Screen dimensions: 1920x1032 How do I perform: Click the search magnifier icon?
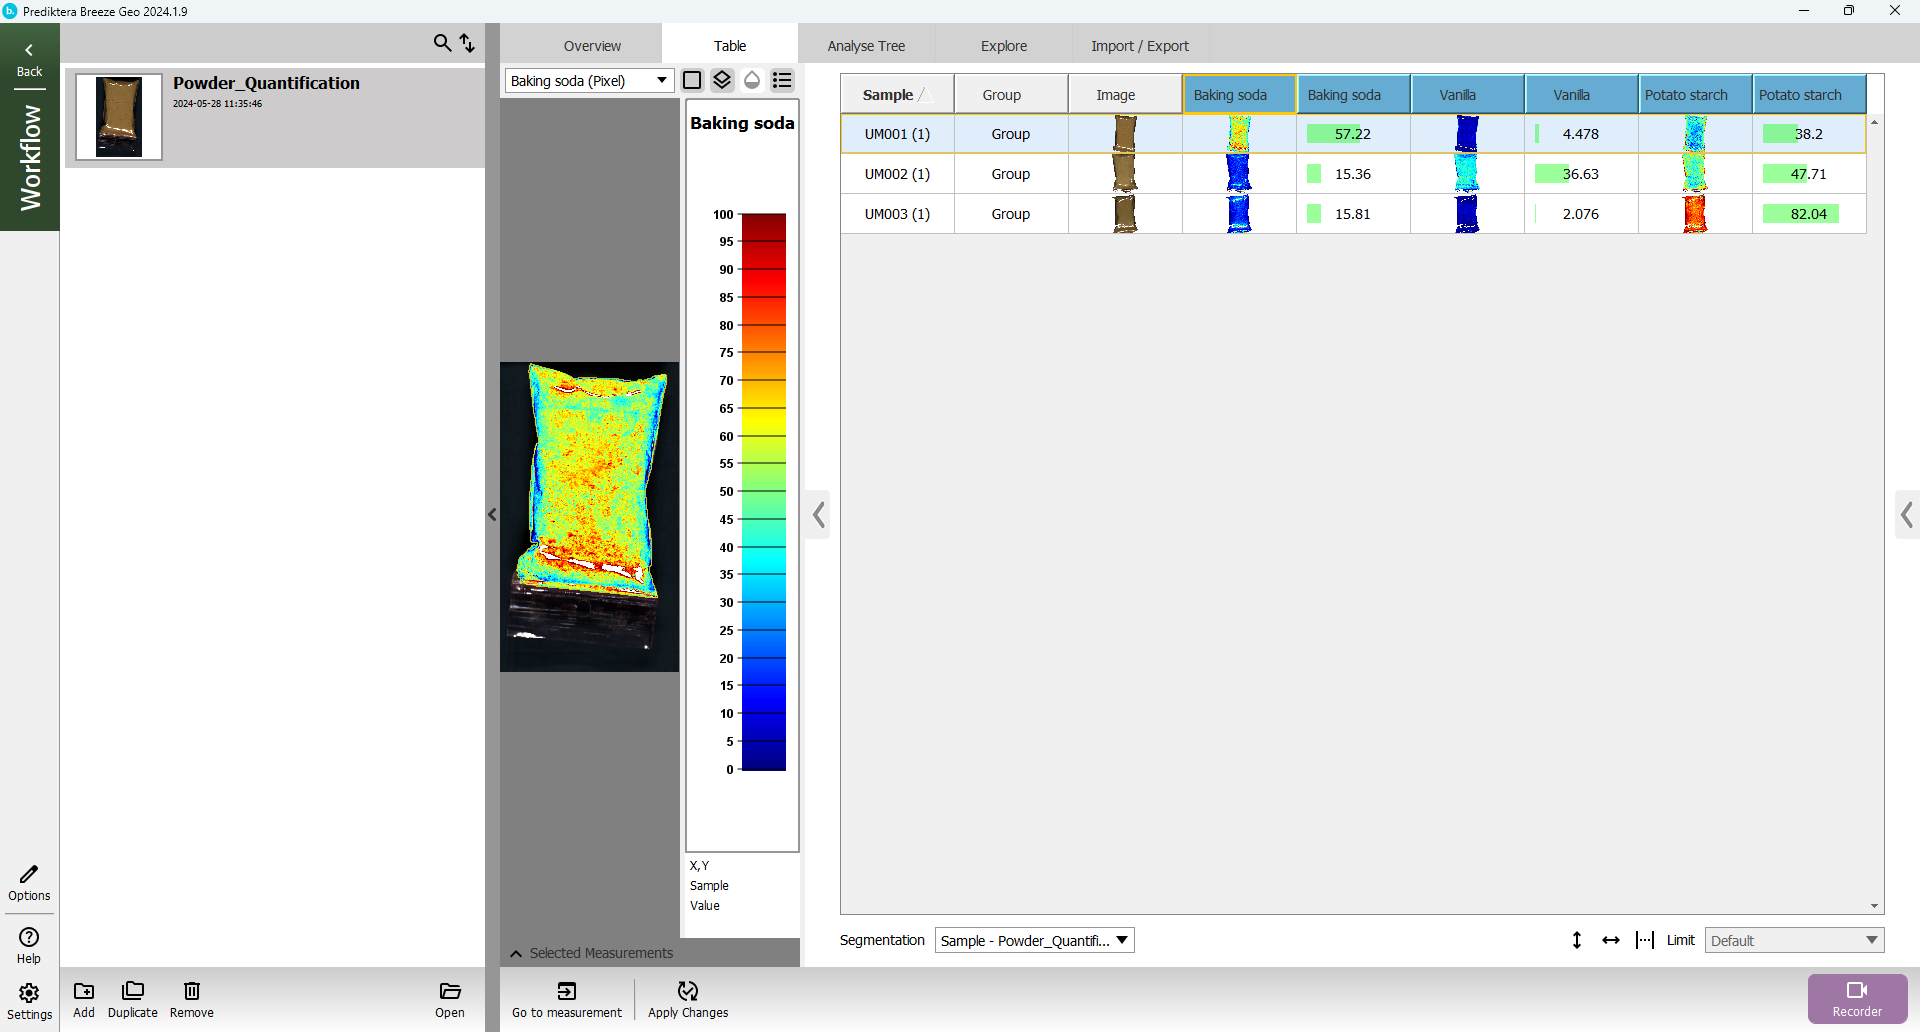pos(442,43)
